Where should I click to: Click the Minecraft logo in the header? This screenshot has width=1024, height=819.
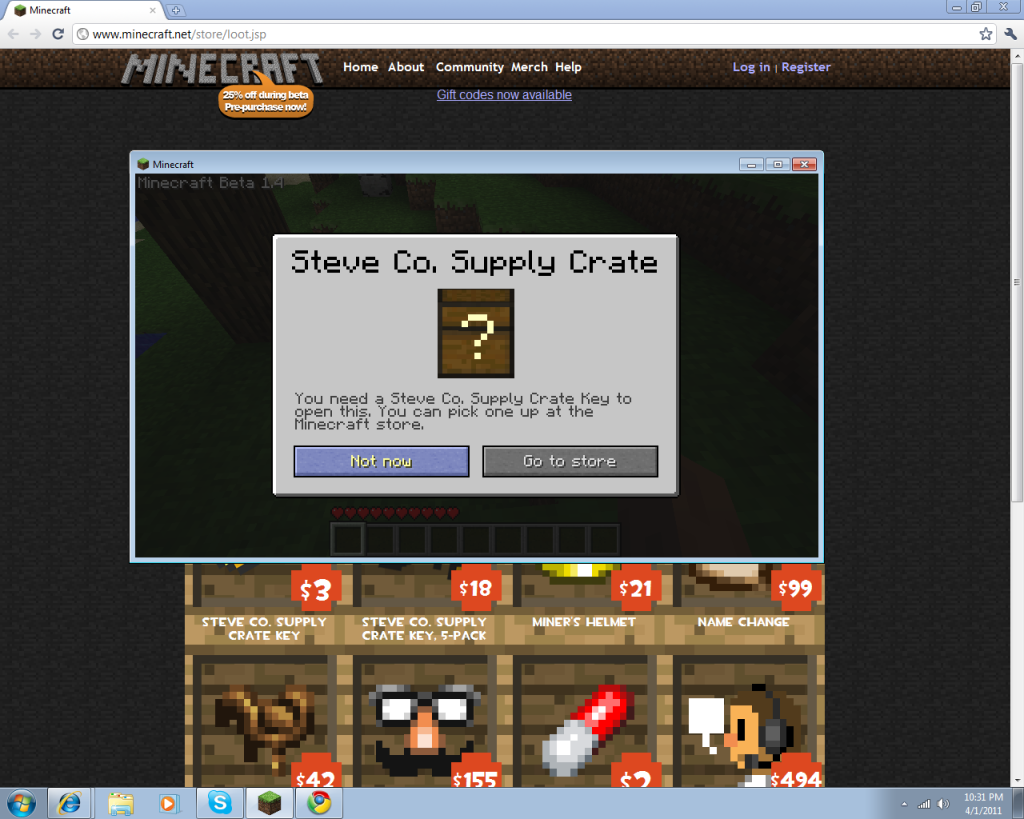coord(222,68)
